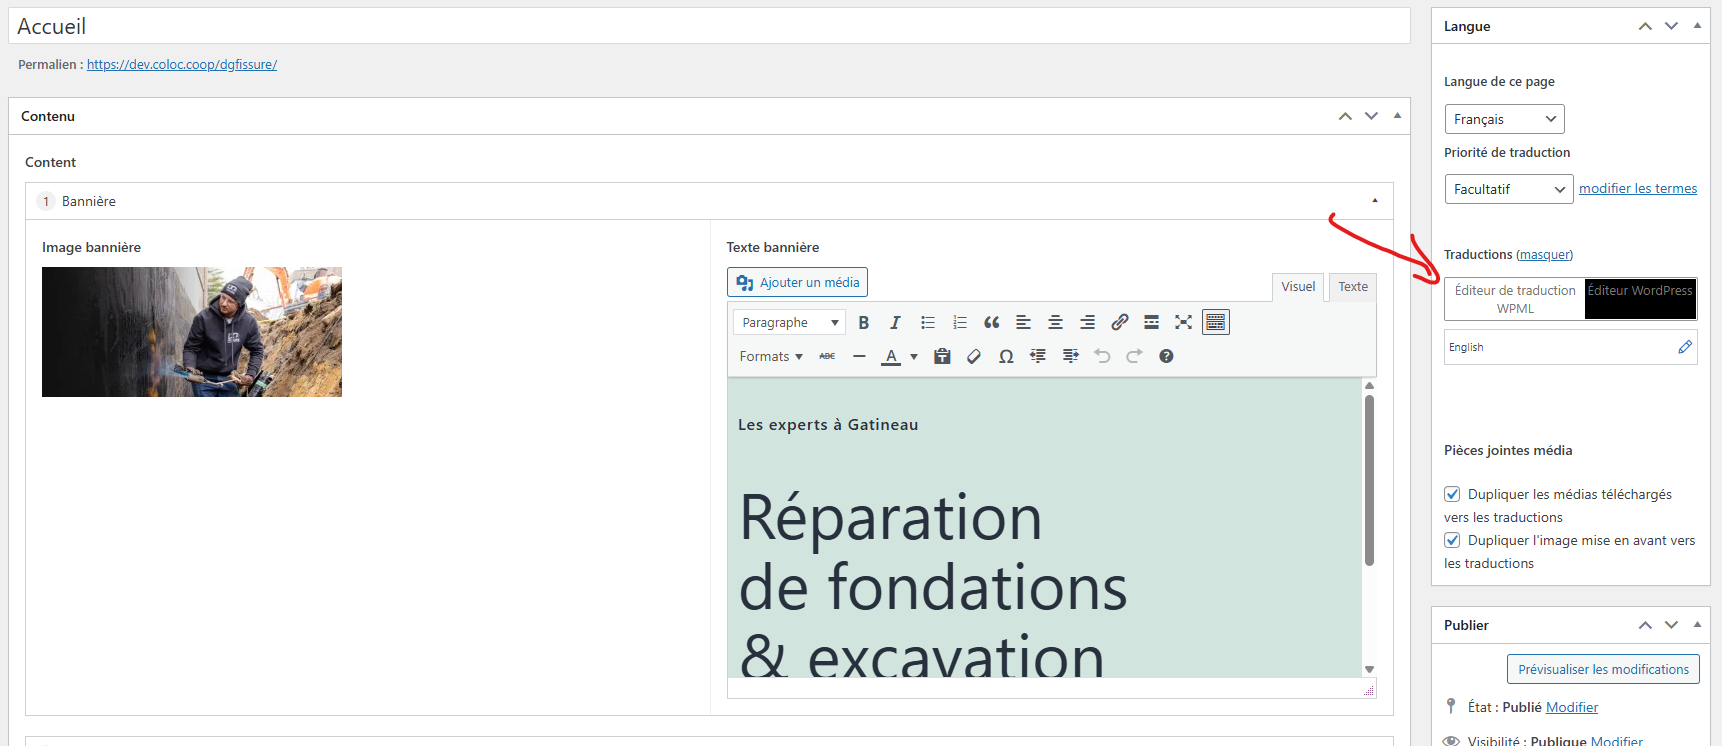
Task: Redo the last edit
Action: click(x=1134, y=356)
